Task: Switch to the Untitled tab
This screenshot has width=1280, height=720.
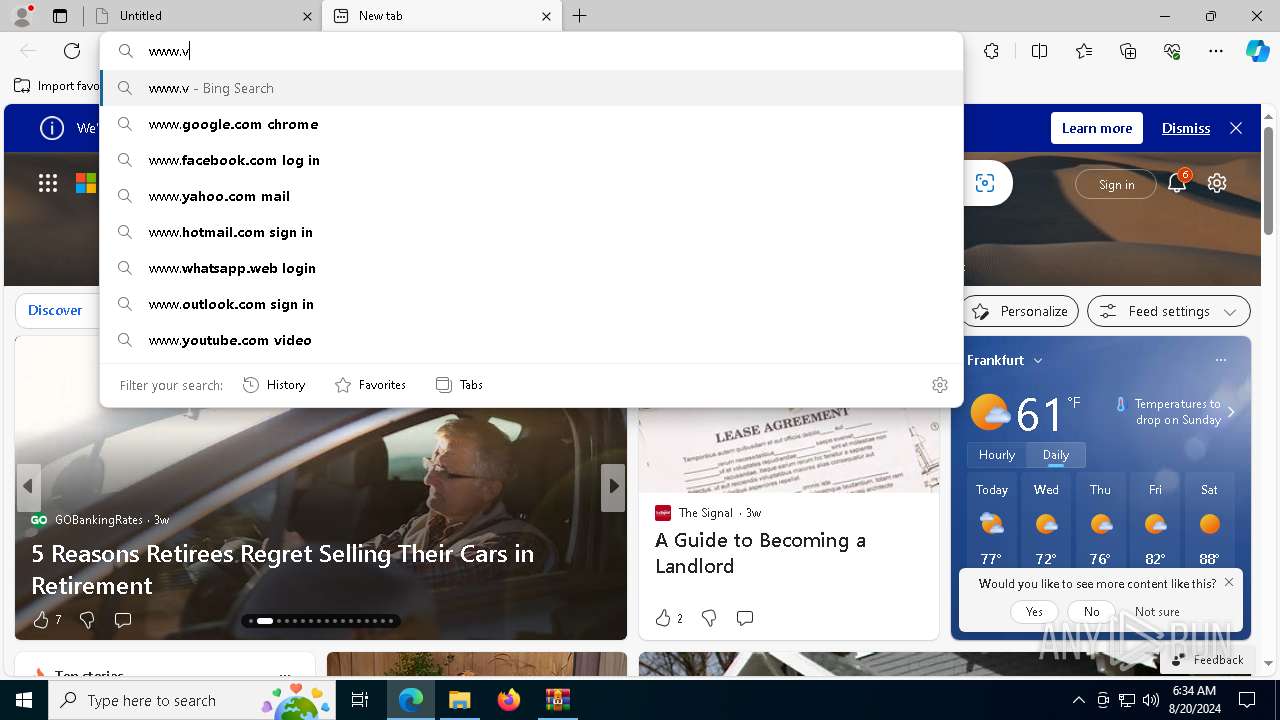Action: point(203,16)
